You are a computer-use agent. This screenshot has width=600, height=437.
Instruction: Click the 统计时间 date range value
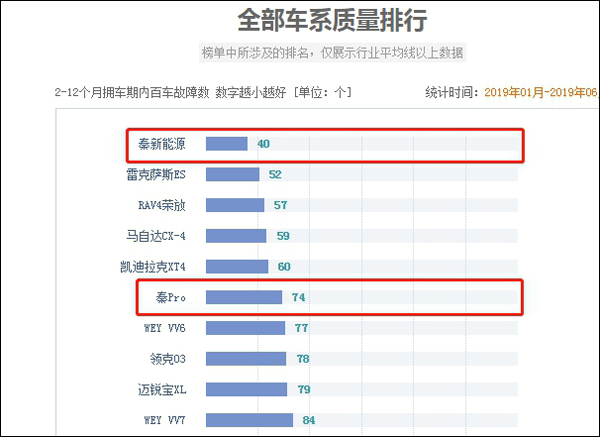point(541,92)
